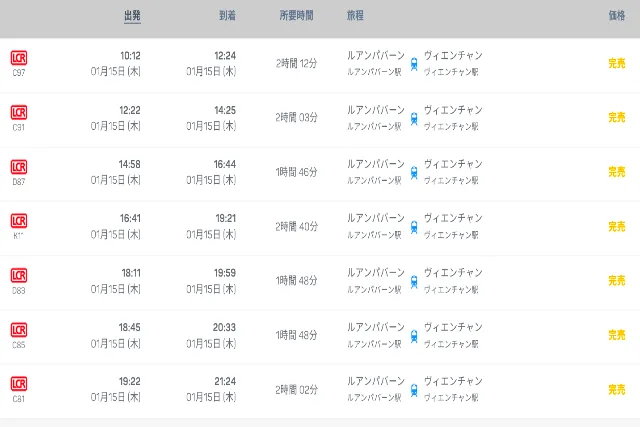Viewport: 640px width, 427px height.
Task: Click the LCR logo on the 14:58 train row
Action: (19, 167)
